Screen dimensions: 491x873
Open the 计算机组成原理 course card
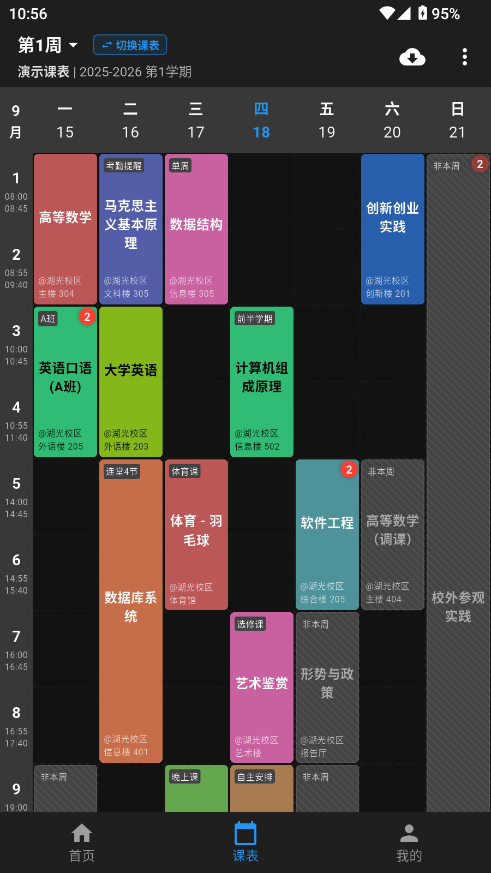point(262,382)
